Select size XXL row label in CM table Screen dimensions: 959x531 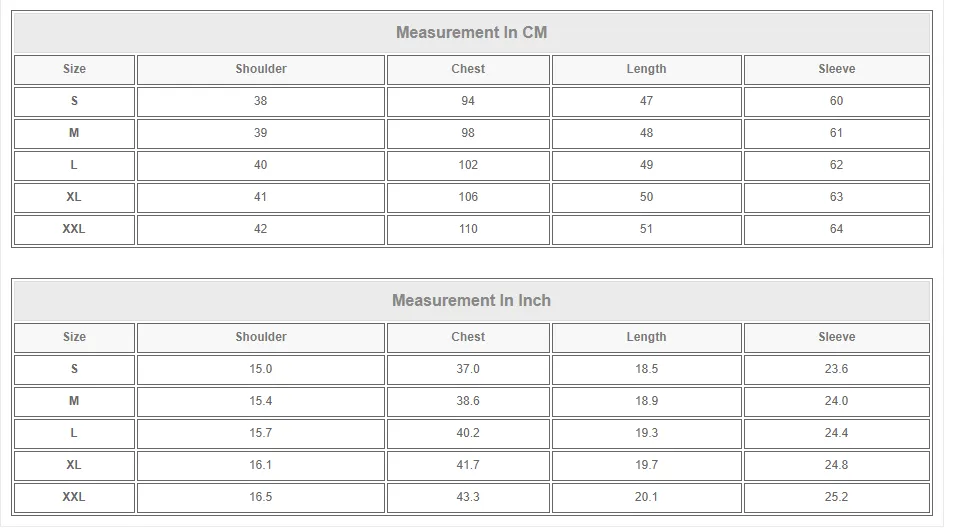(74, 229)
